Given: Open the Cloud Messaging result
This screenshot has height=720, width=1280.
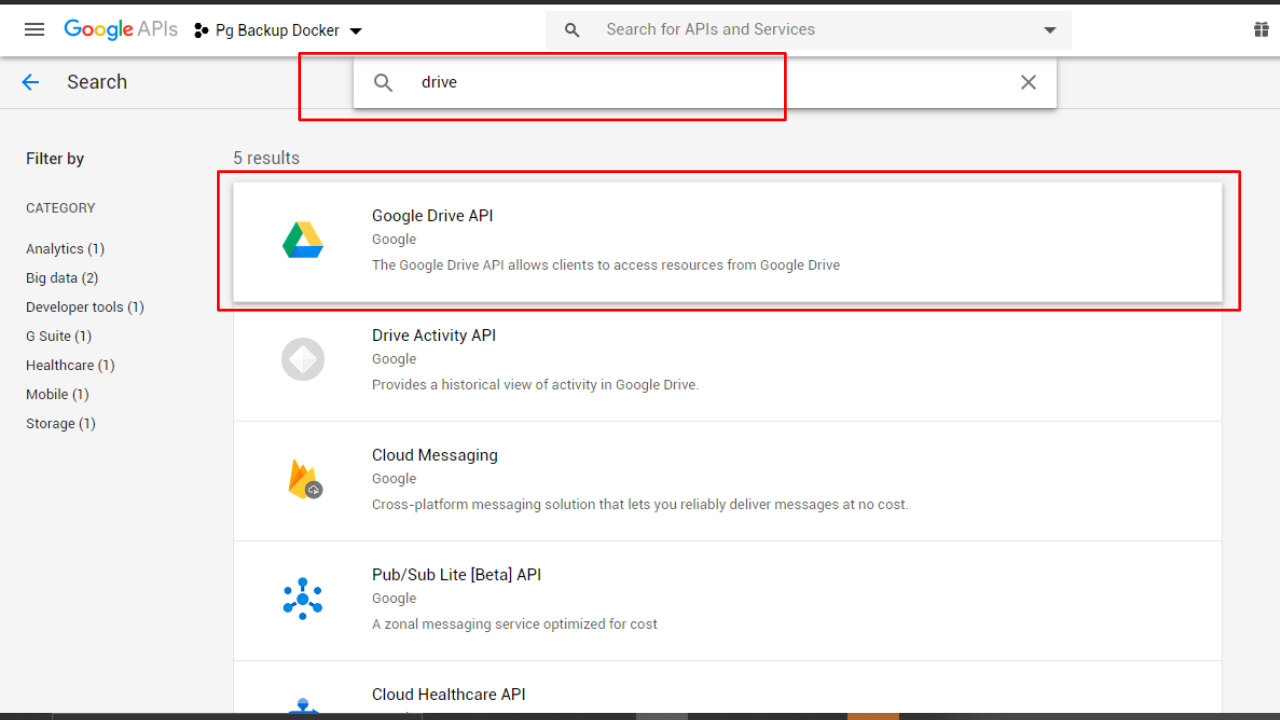Looking at the screenshot, I should pyautogui.click(x=727, y=481).
